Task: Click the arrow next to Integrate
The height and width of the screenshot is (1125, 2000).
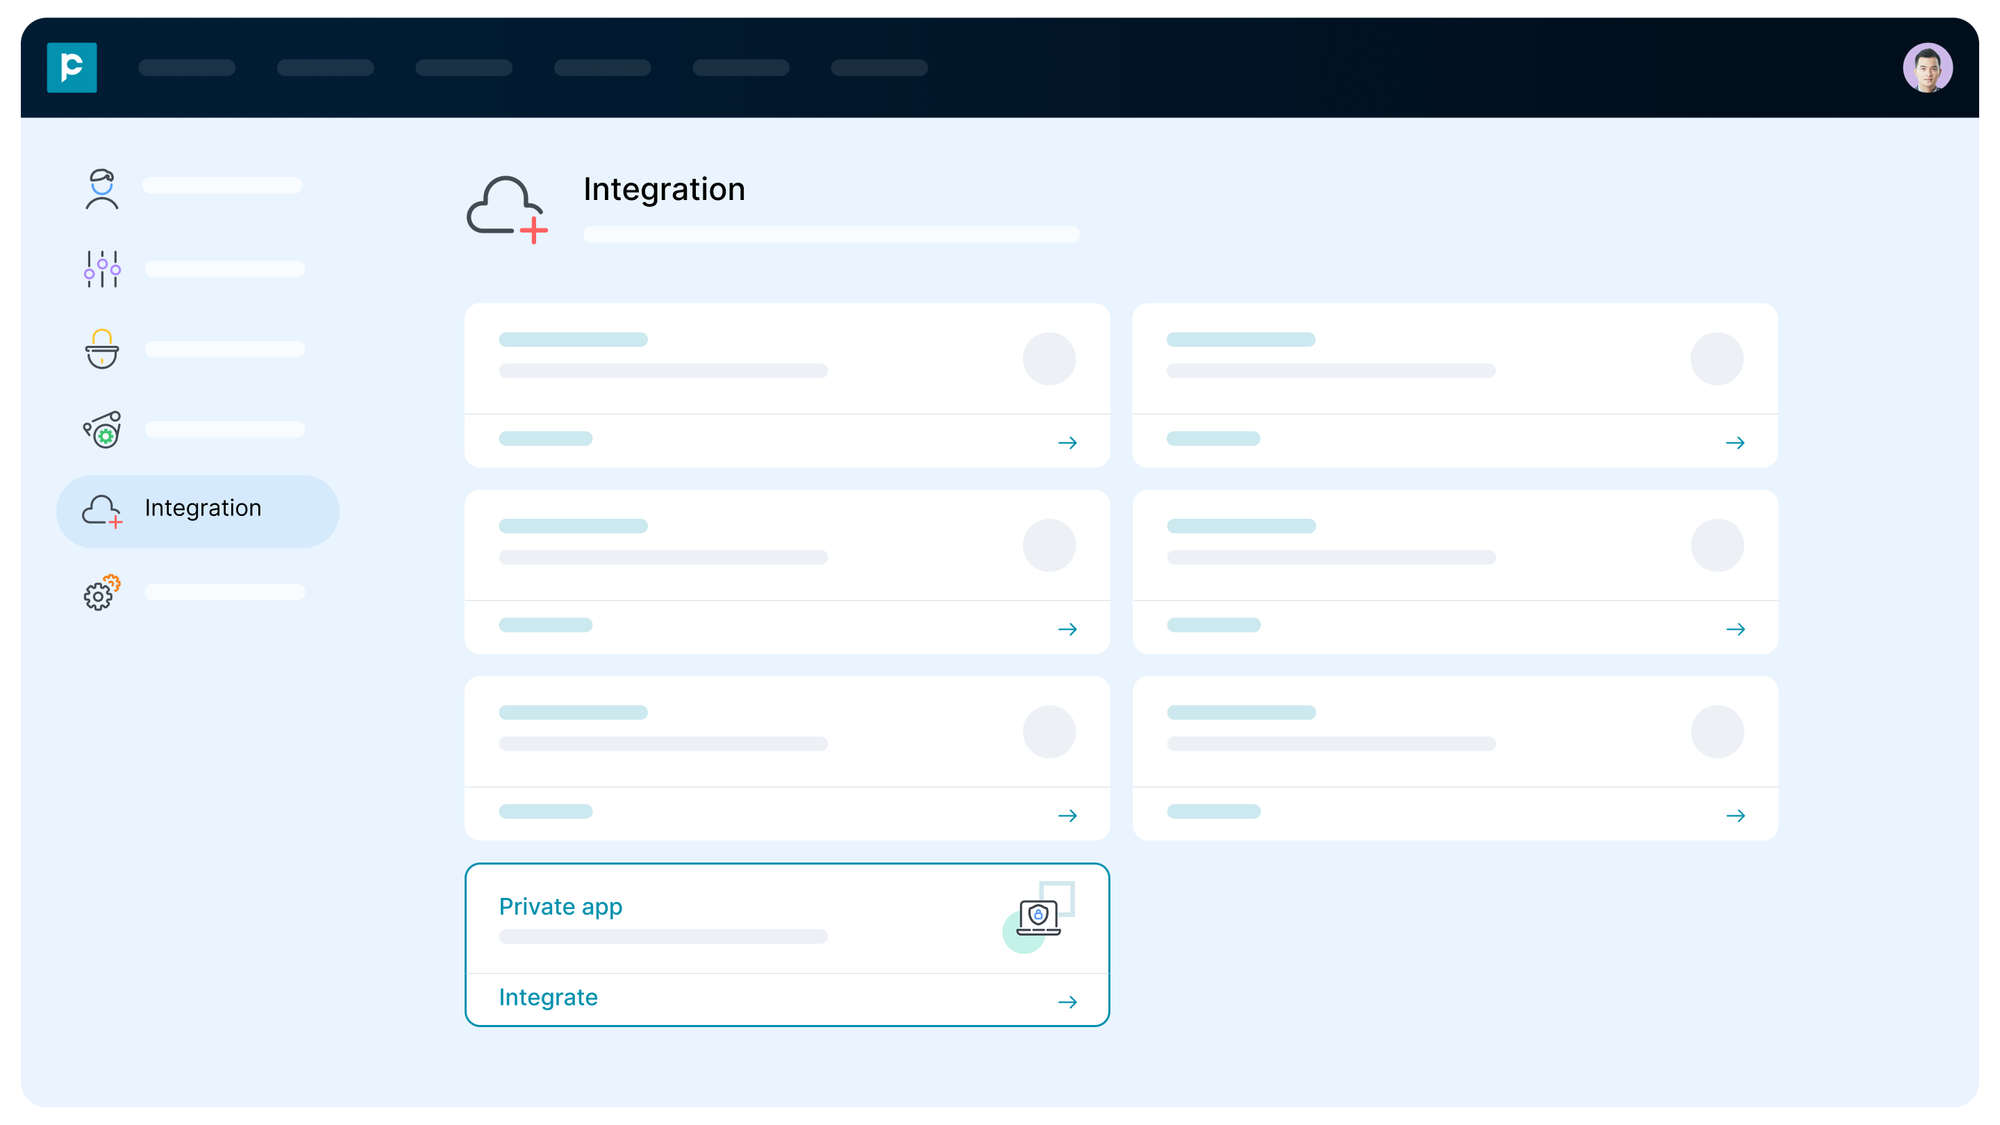Action: point(1068,1000)
